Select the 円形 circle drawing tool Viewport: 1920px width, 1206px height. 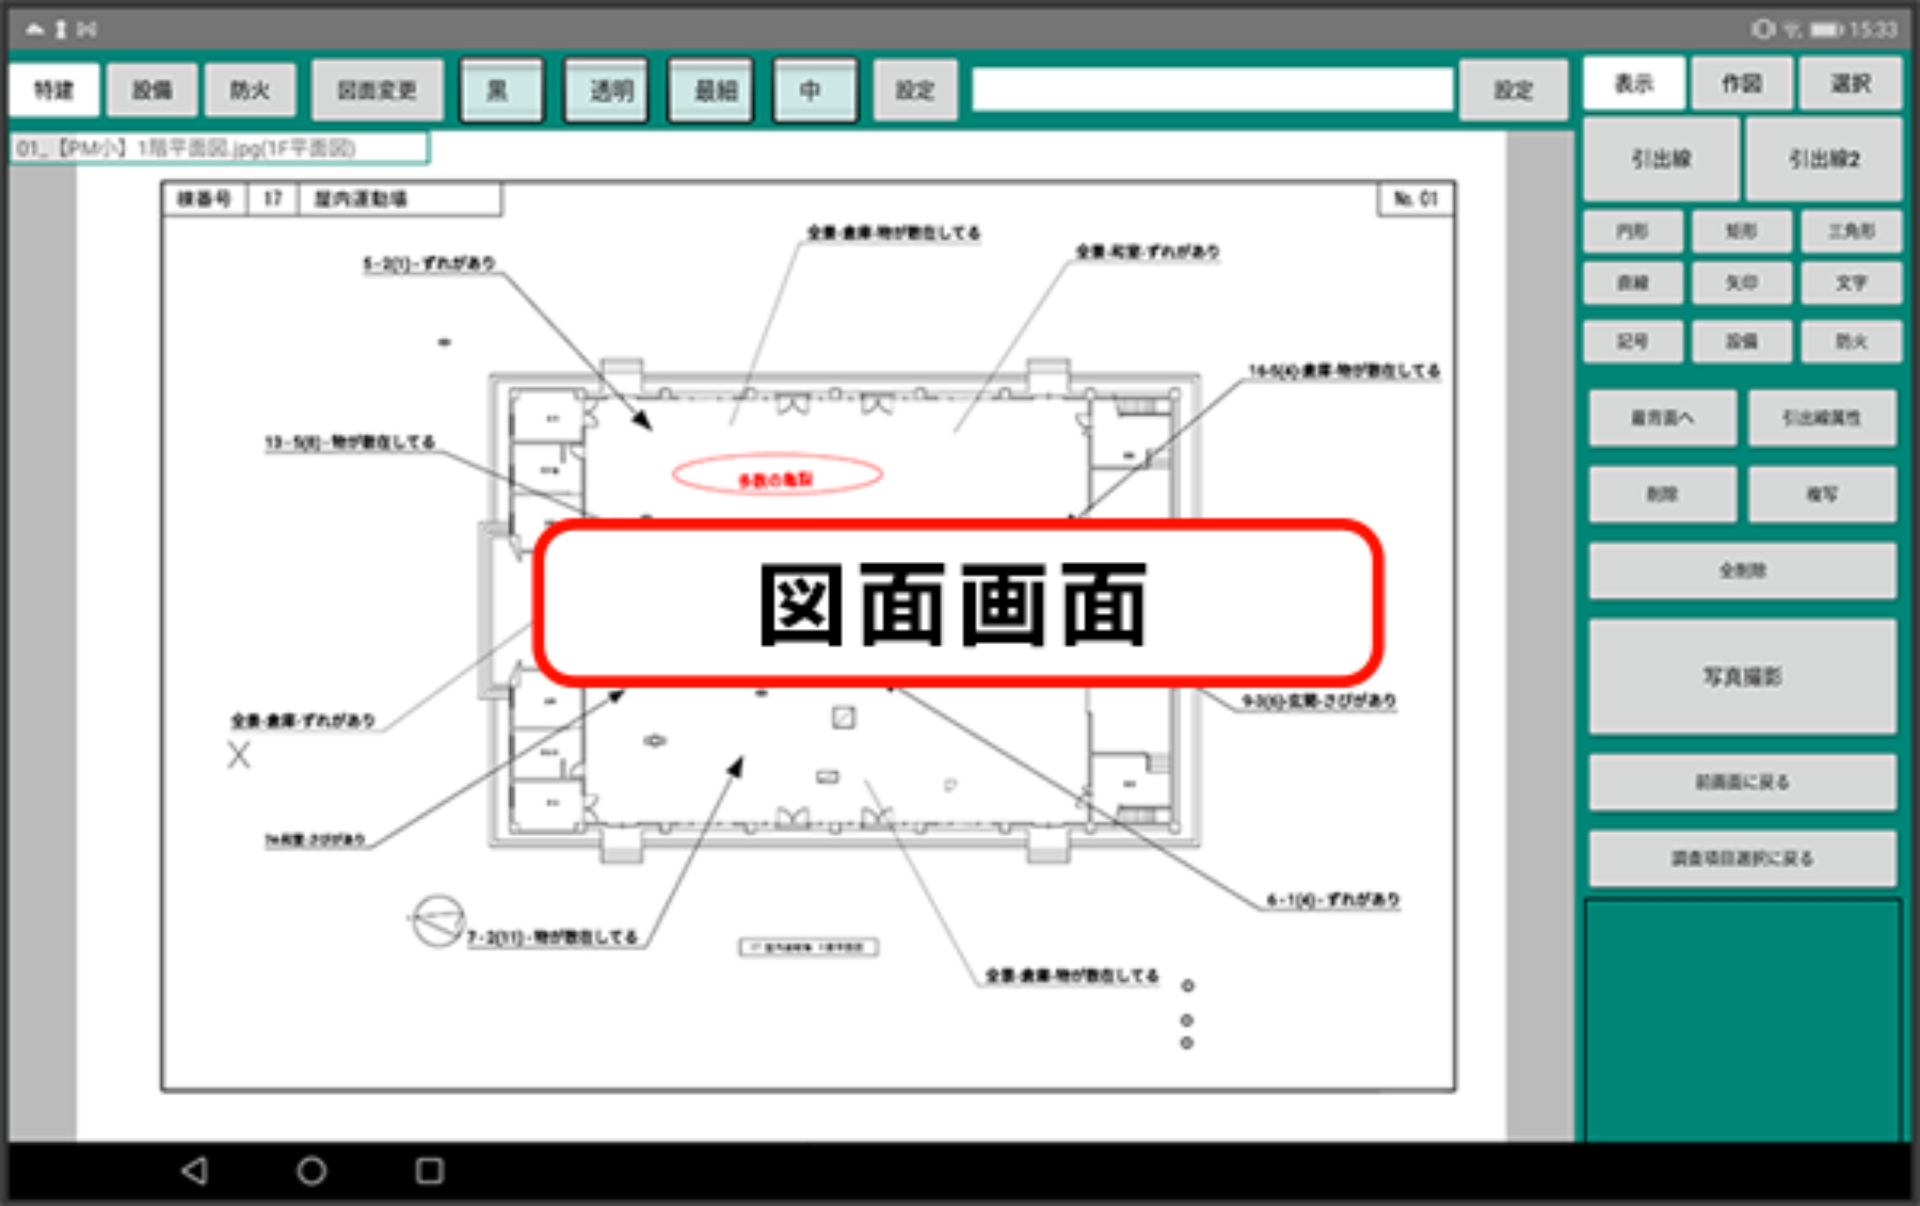coord(1633,231)
